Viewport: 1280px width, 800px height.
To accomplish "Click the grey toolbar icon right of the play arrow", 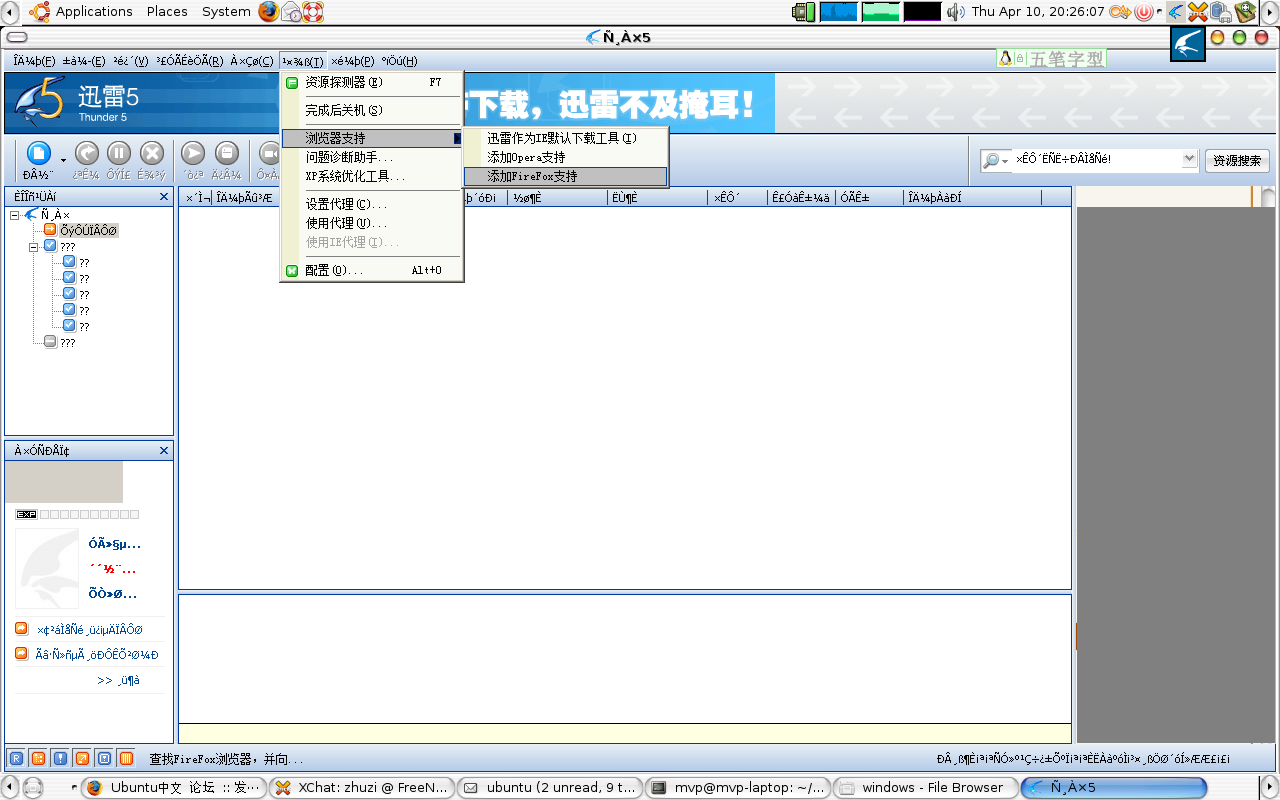I will 227,153.
